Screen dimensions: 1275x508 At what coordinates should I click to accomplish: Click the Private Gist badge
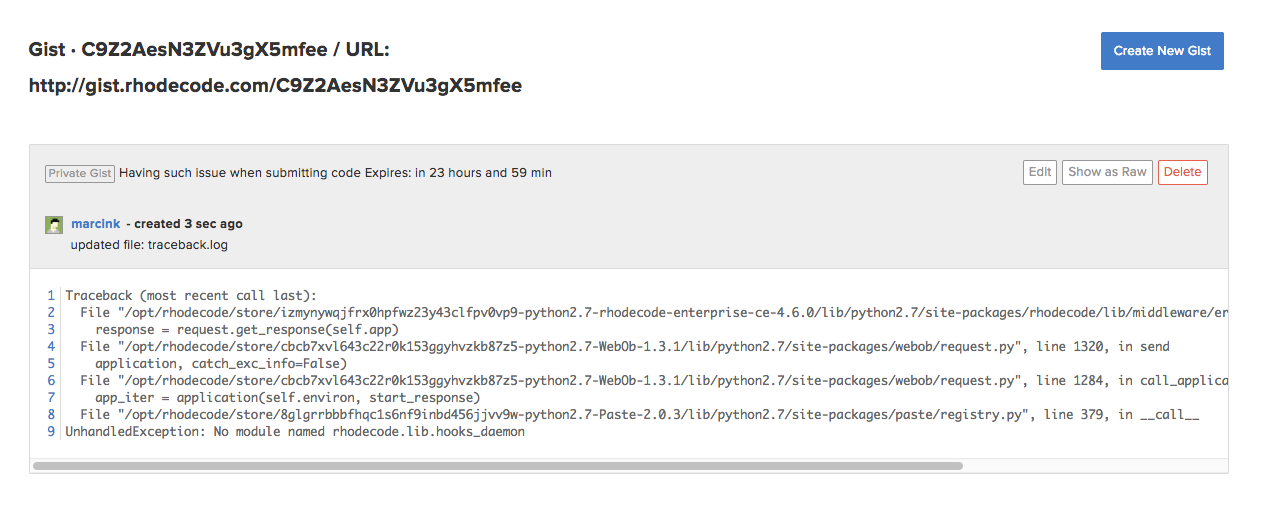(x=80, y=173)
